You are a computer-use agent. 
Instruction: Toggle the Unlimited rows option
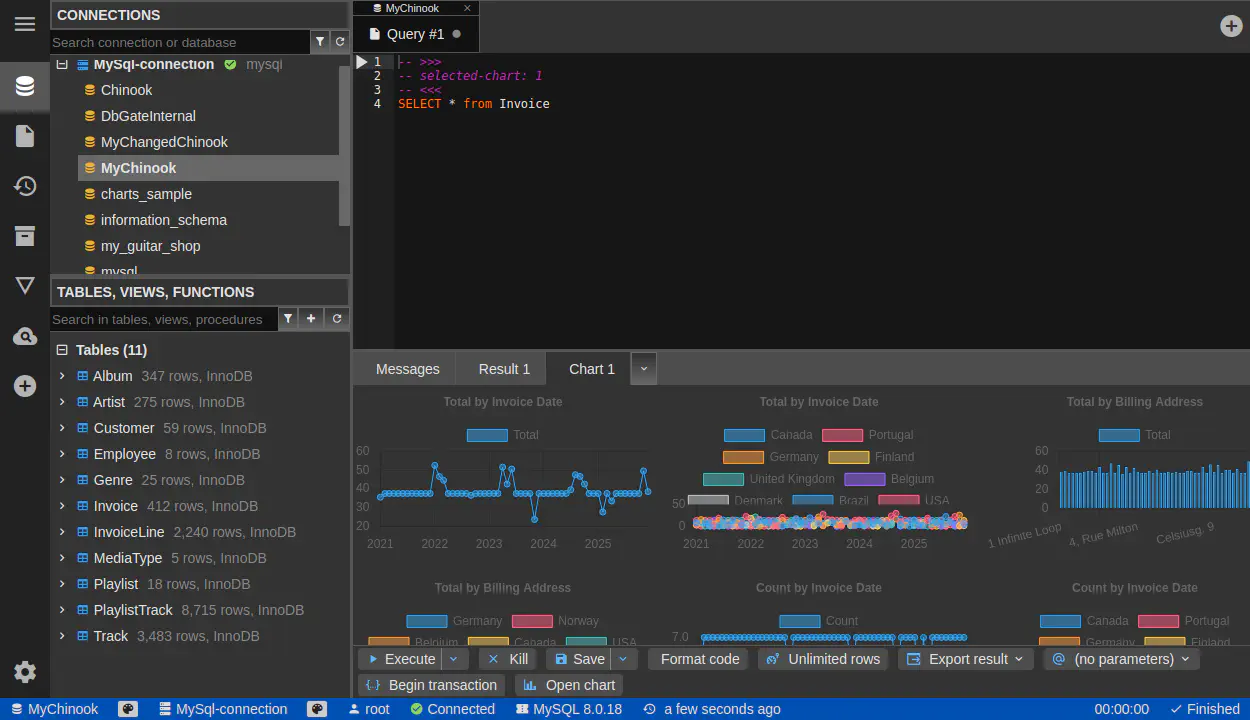[x=823, y=659]
